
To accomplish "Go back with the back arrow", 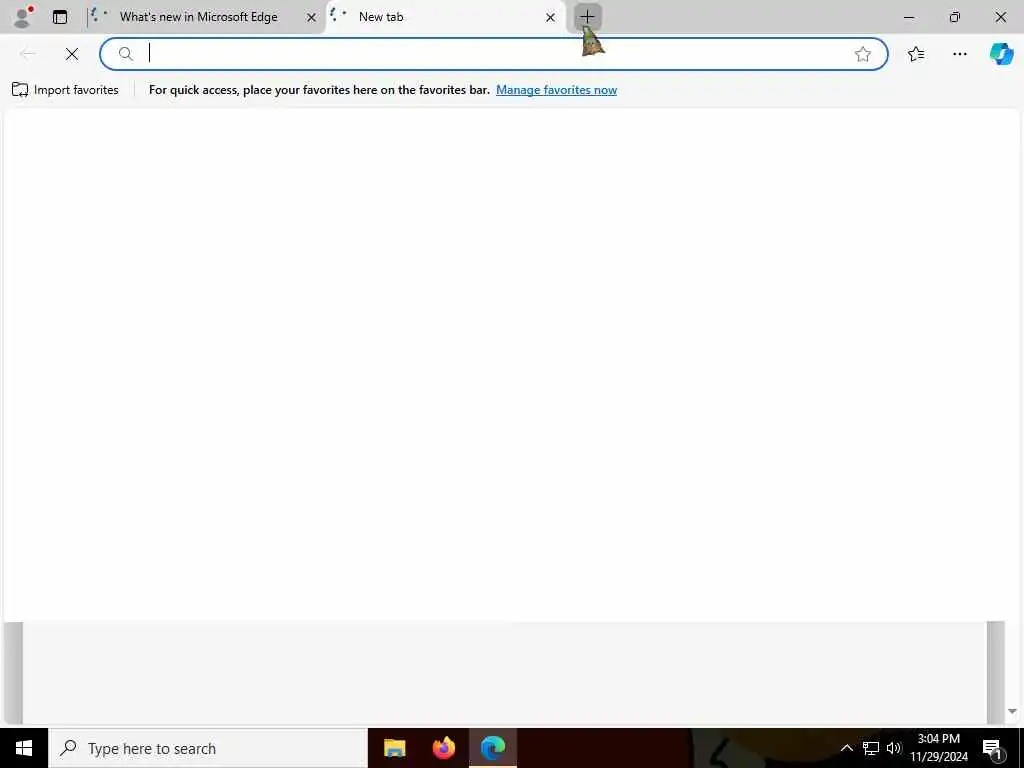I will (x=28, y=54).
